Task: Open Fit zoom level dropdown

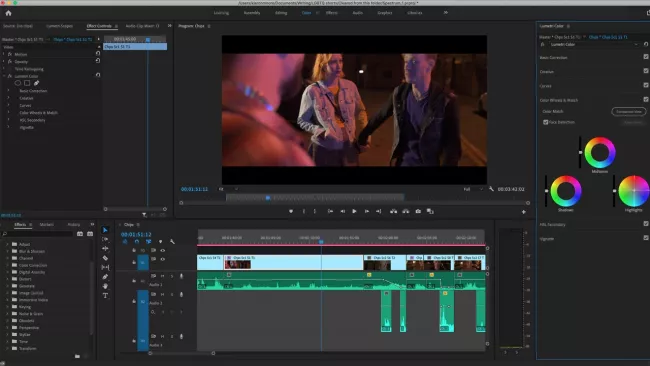Action: (228, 189)
